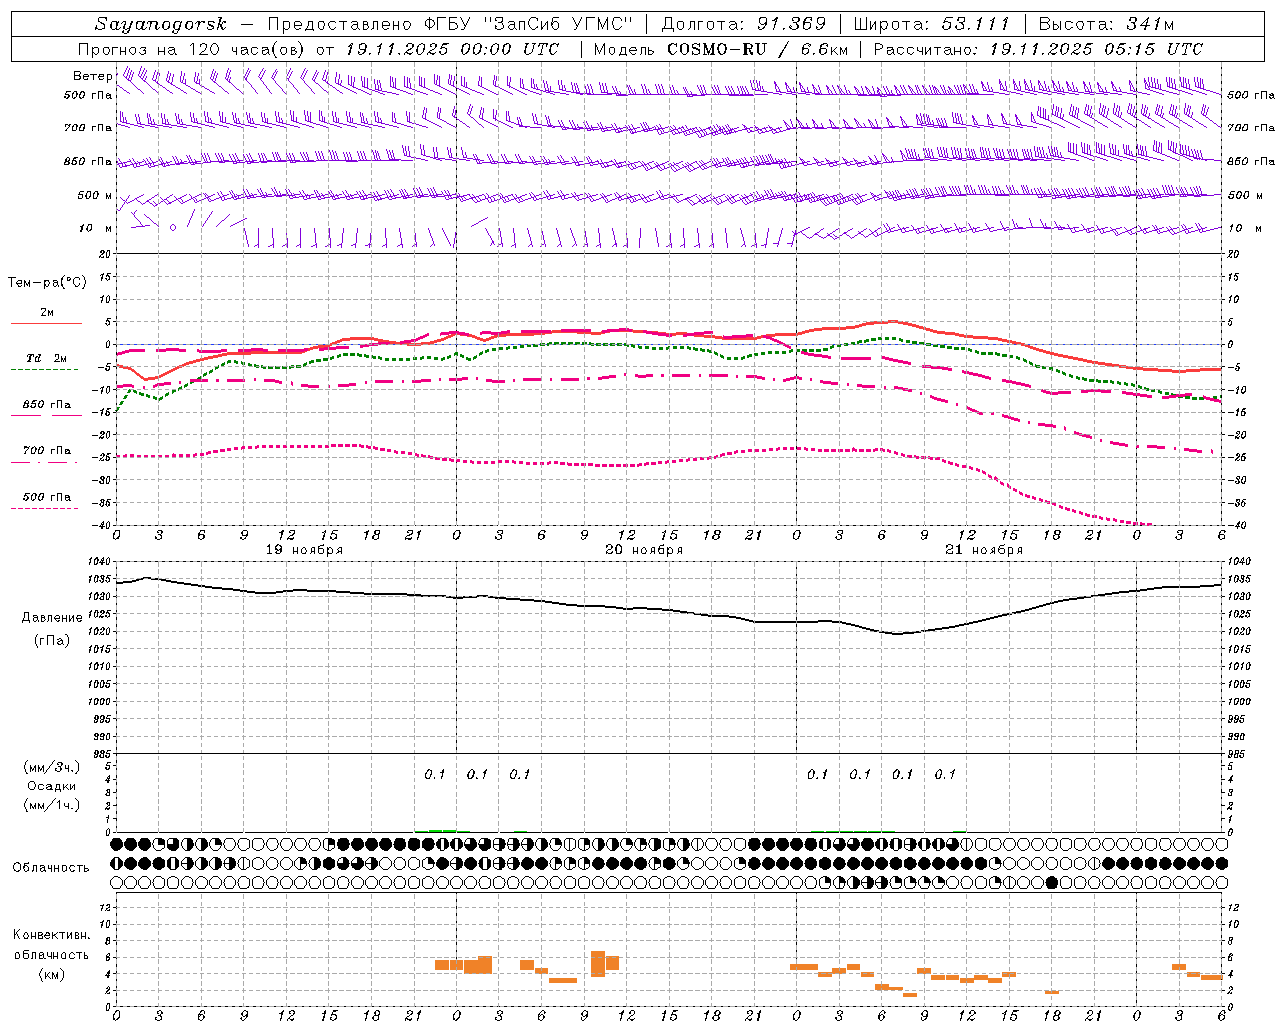
Task: Click the pink dotted '500 гПа' legend line
Action: pos(45,508)
